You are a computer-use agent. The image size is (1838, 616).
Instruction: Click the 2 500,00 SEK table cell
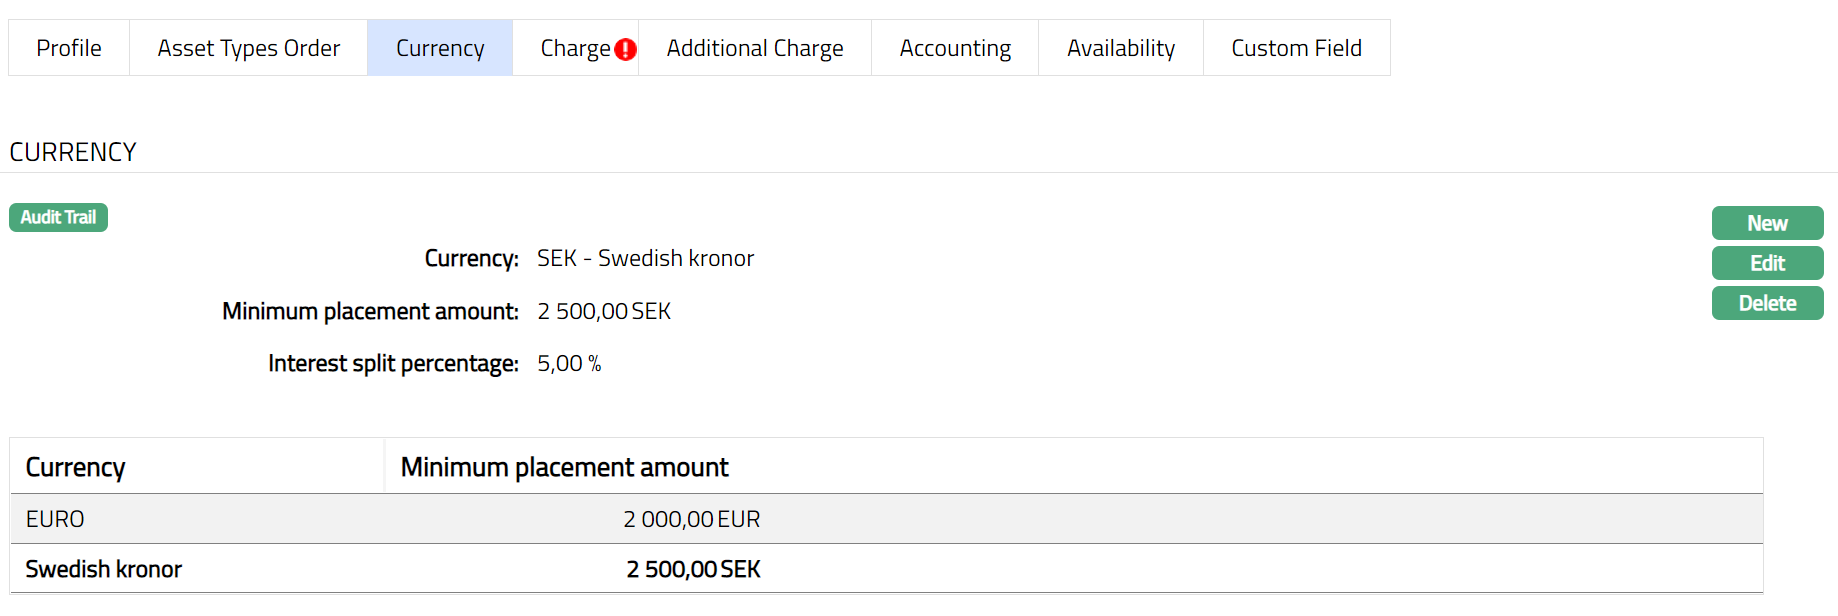(693, 569)
